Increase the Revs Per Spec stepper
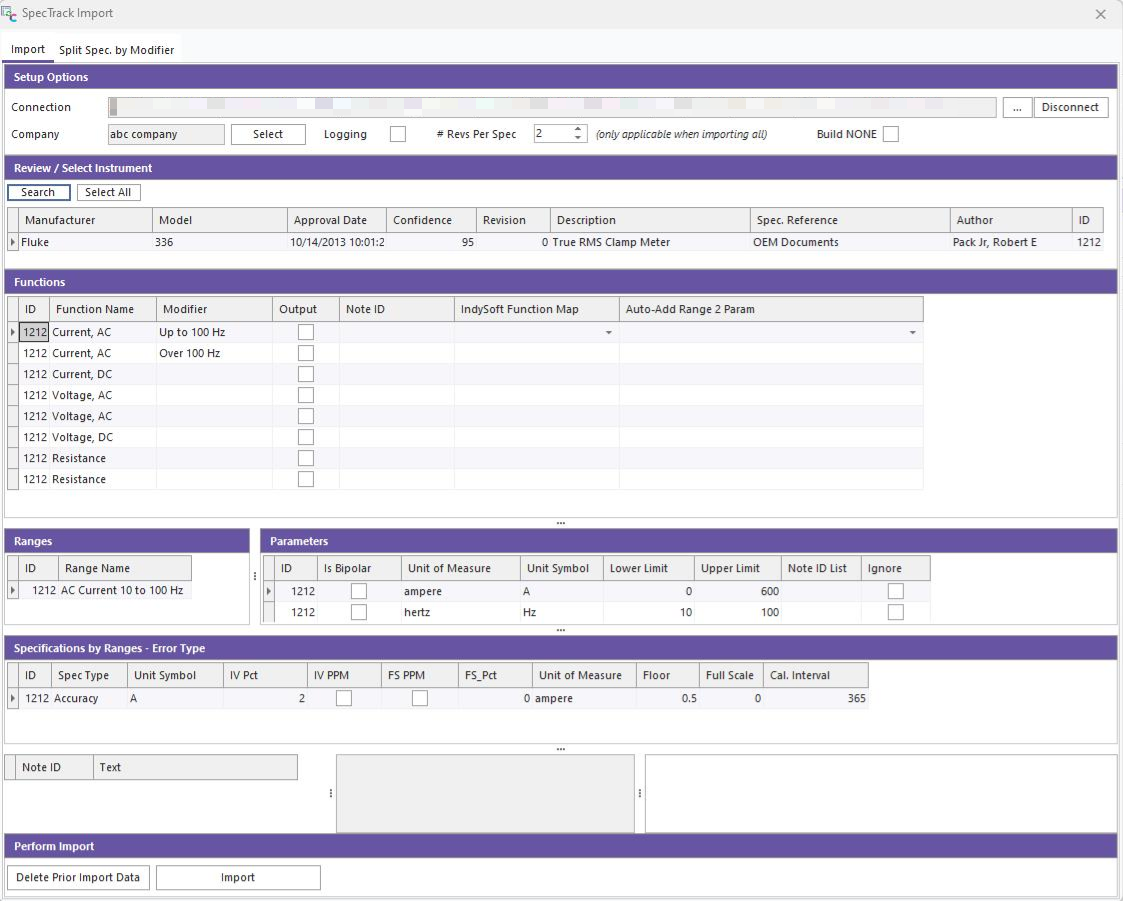The width and height of the screenshot is (1123, 901). point(578,129)
